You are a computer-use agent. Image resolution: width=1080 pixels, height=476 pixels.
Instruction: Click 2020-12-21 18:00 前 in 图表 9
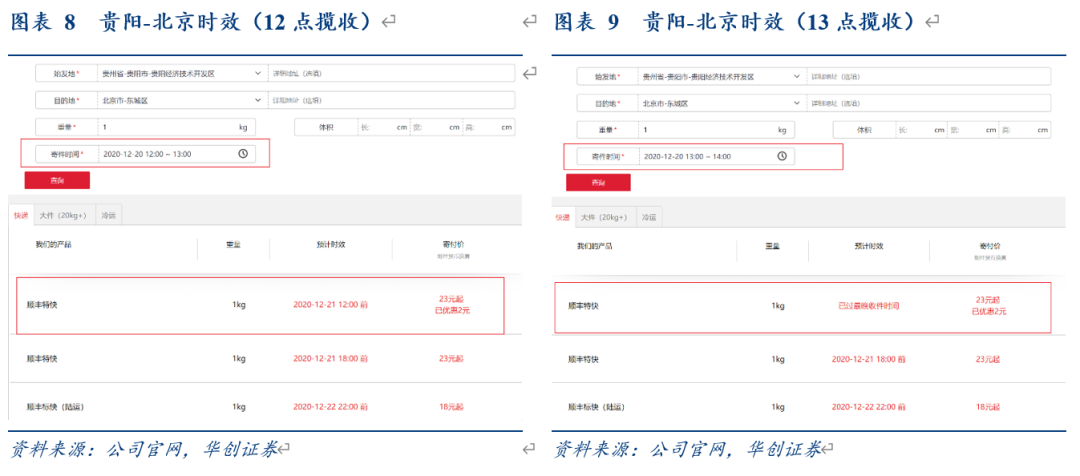pos(869,360)
